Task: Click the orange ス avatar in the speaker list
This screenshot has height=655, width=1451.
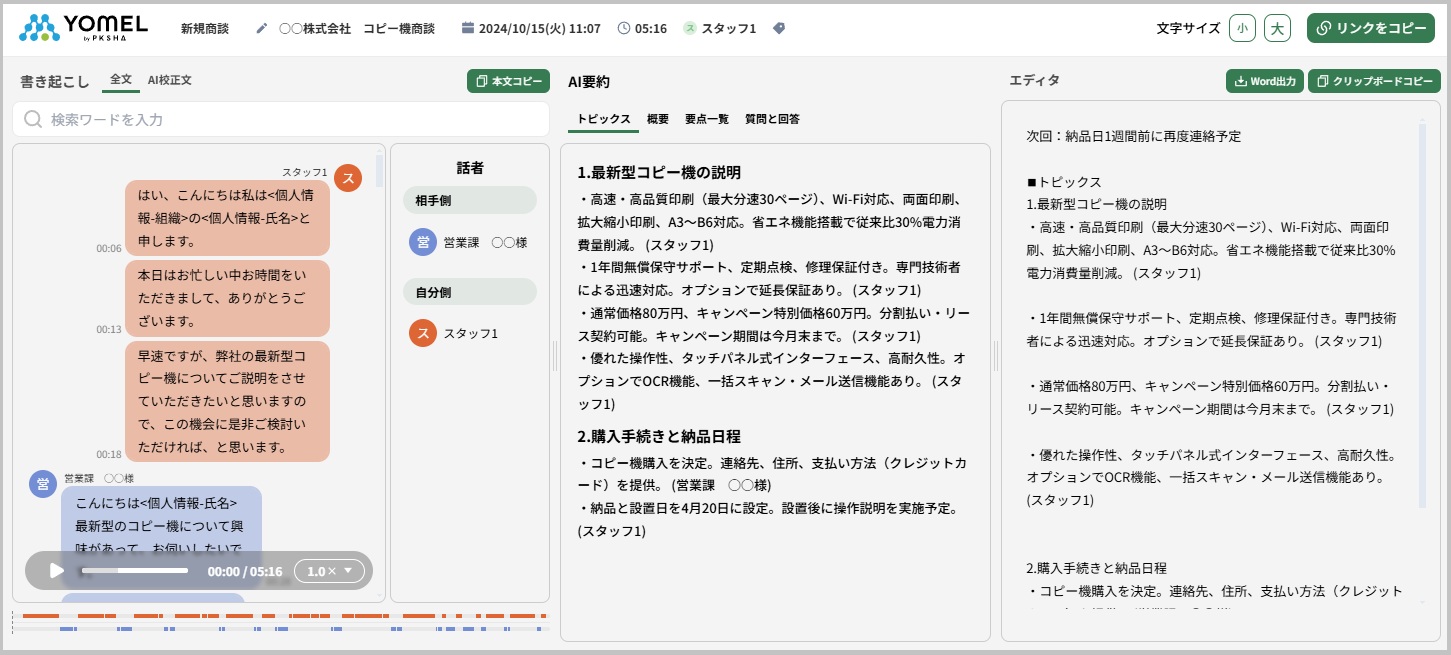Action: click(423, 333)
